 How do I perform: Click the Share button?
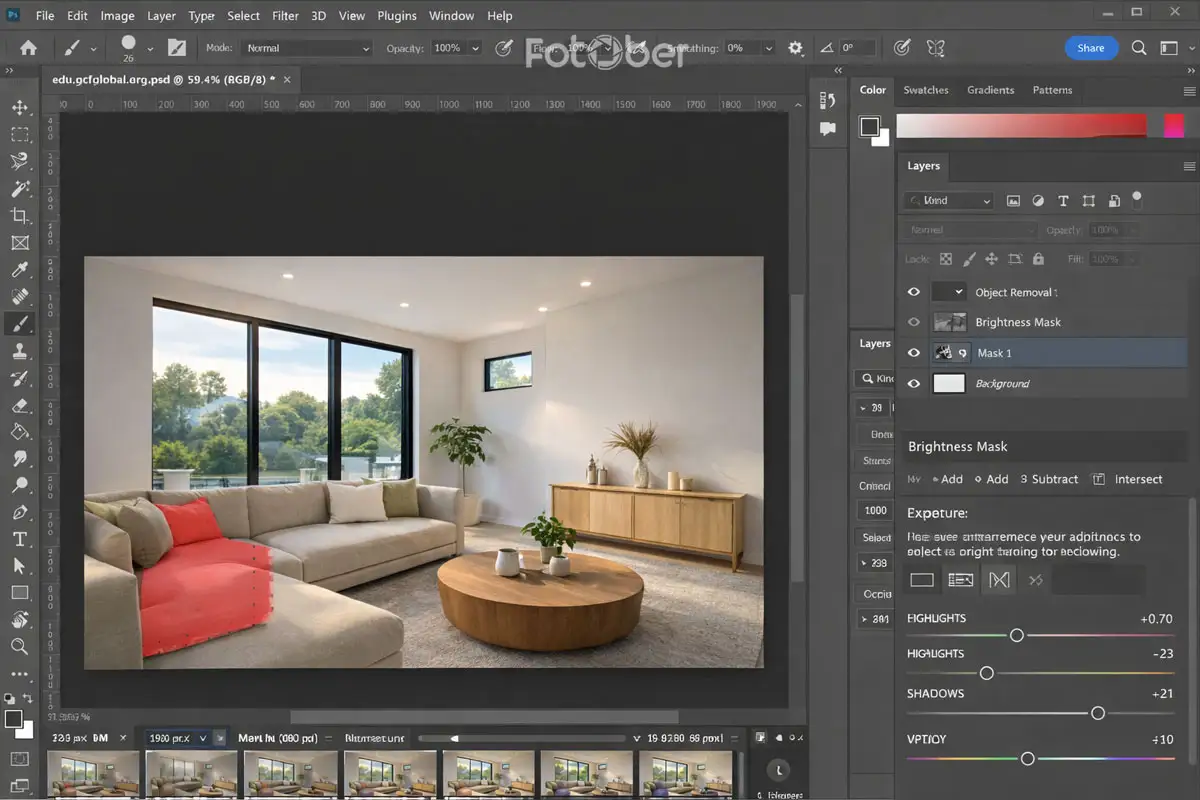coord(1090,48)
